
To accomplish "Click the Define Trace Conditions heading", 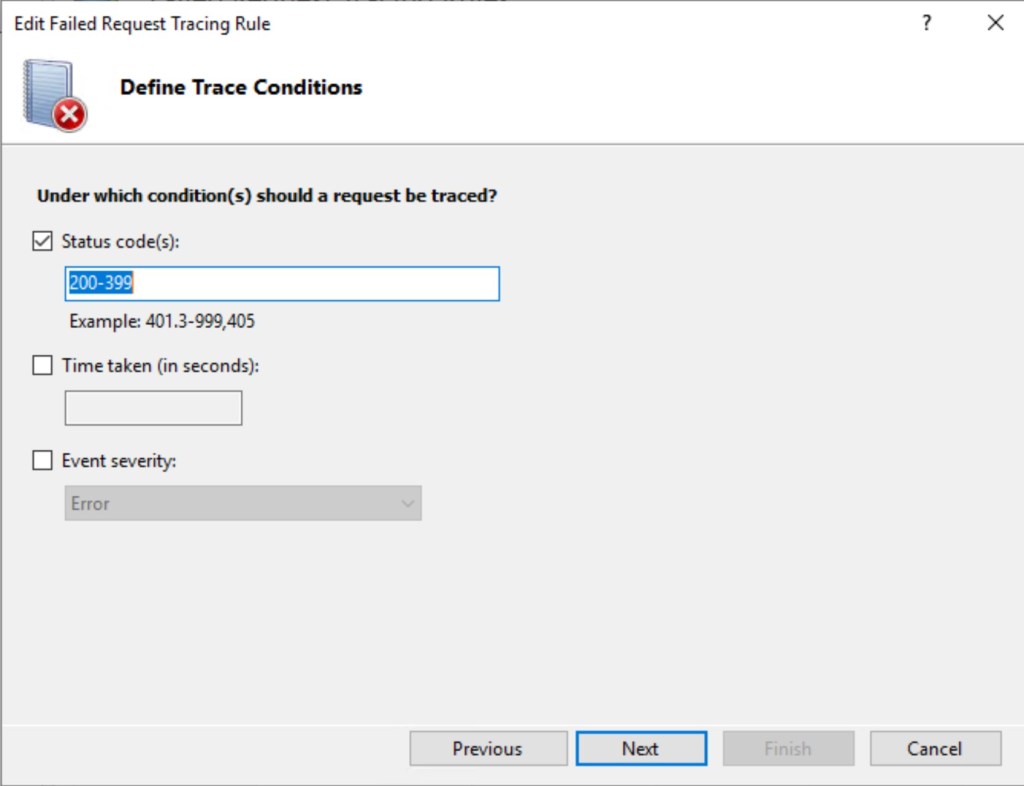I will click(x=241, y=87).
